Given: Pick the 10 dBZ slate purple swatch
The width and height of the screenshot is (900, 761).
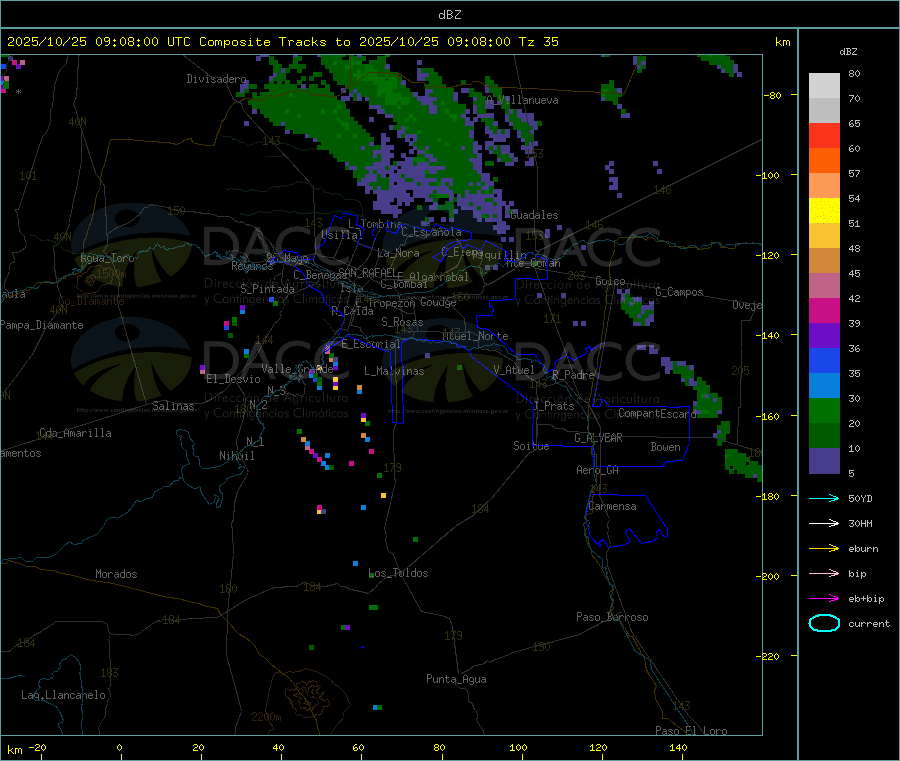Looking at the screenshot, I should (824, 461).
